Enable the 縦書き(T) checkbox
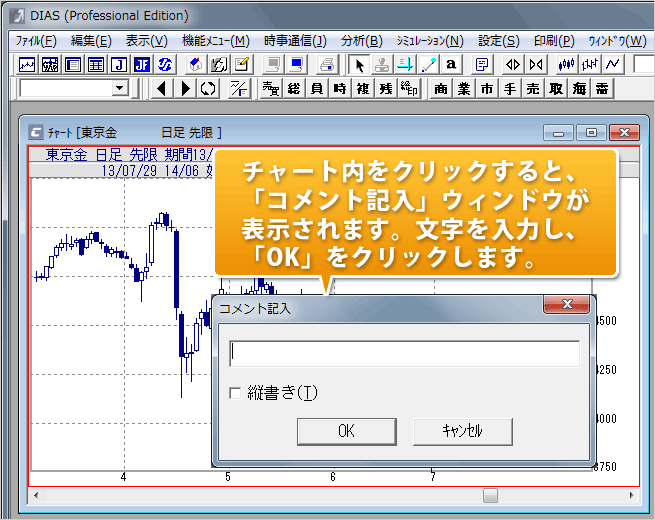Screen dimensions: 655x520 tap(235, 393)
